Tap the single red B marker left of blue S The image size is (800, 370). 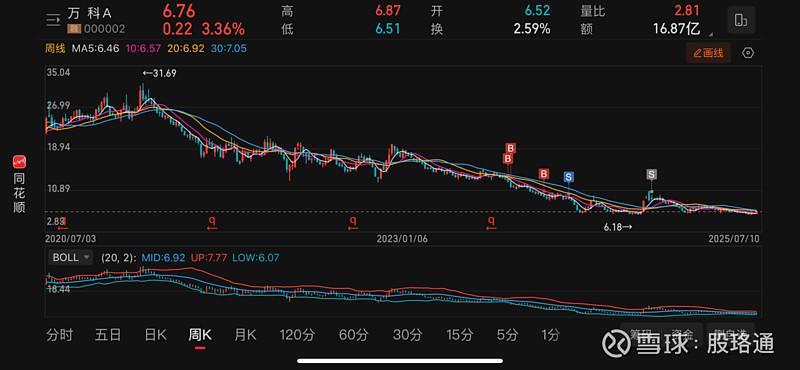pos(544,174)
